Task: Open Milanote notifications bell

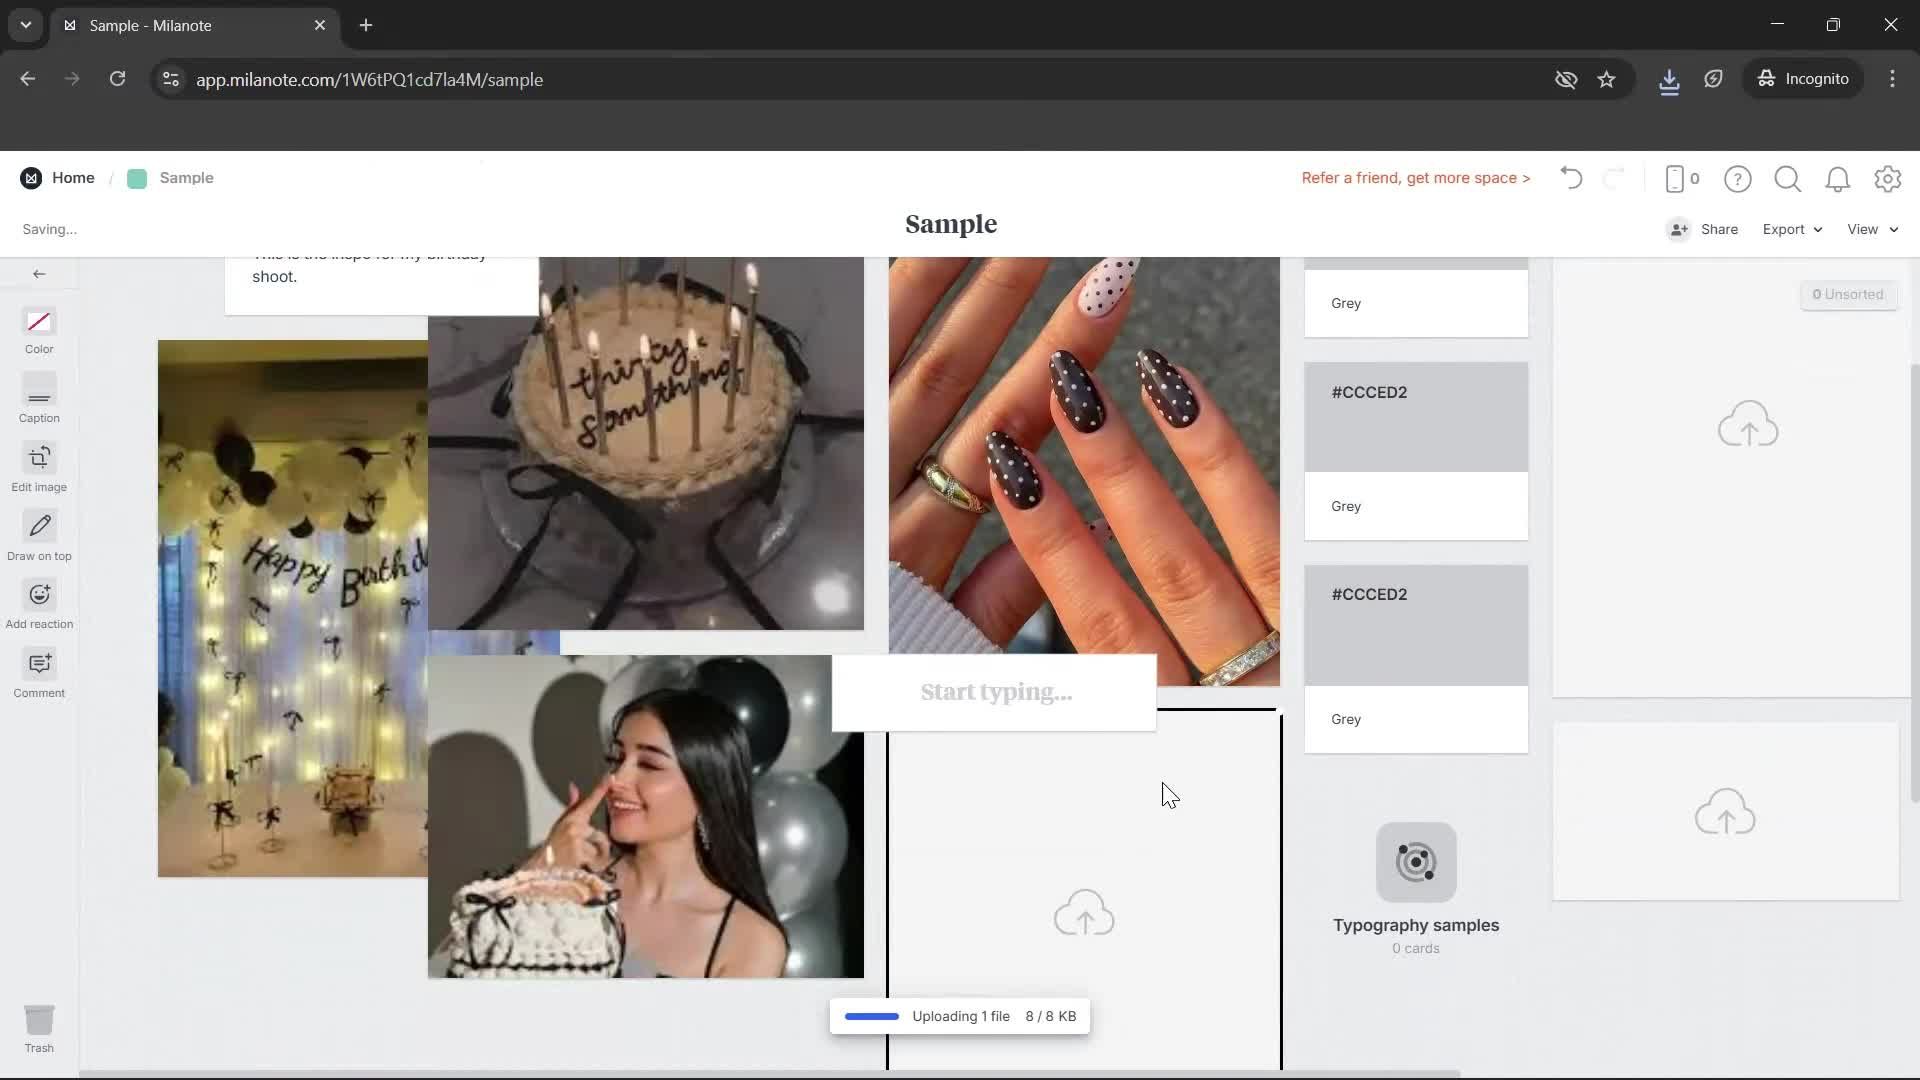Action: coord(1838,178)
